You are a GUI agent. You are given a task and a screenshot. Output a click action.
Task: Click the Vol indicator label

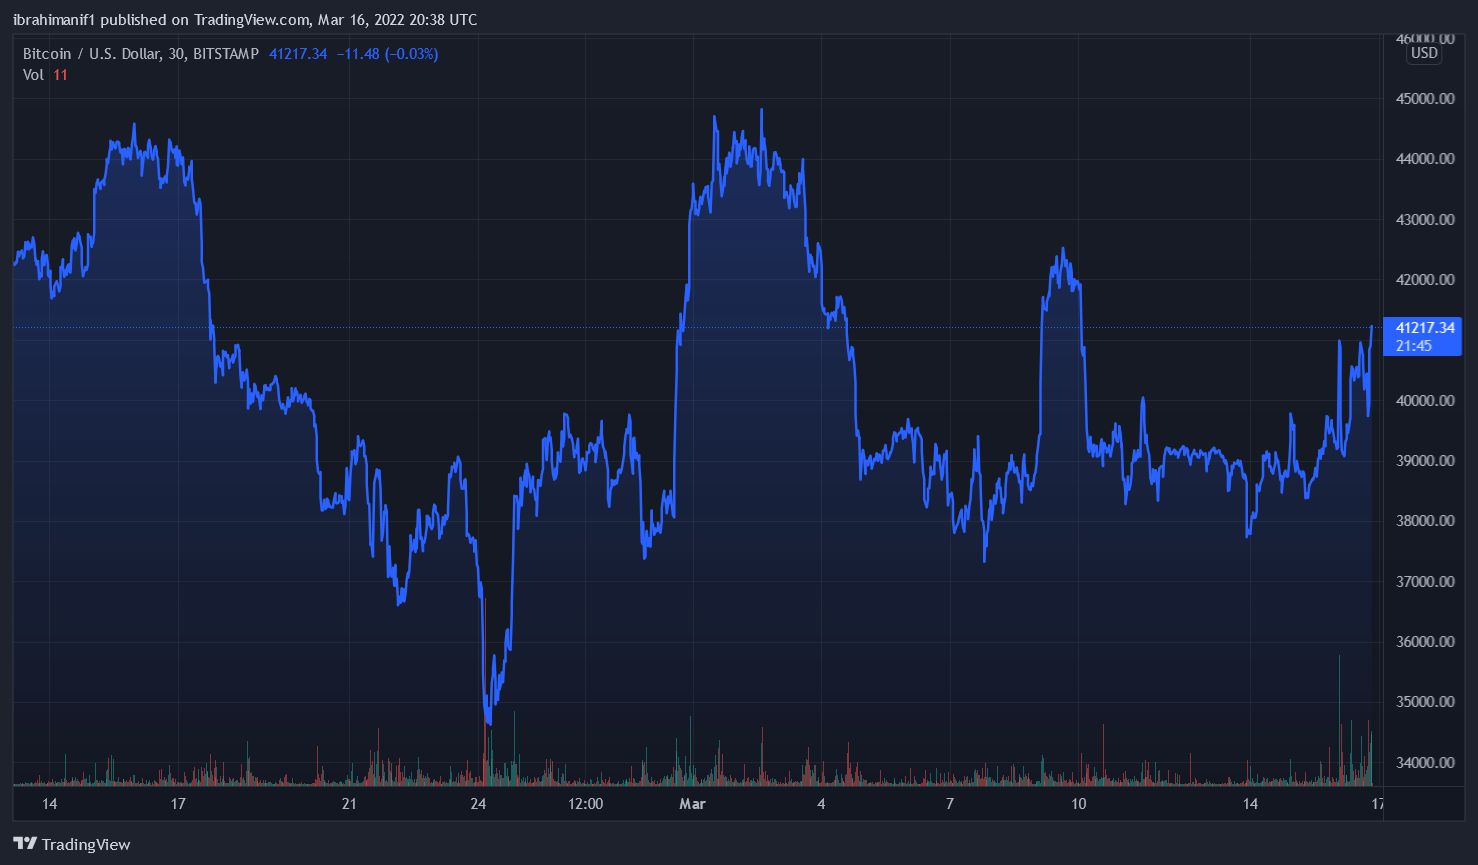click(33, 75)
